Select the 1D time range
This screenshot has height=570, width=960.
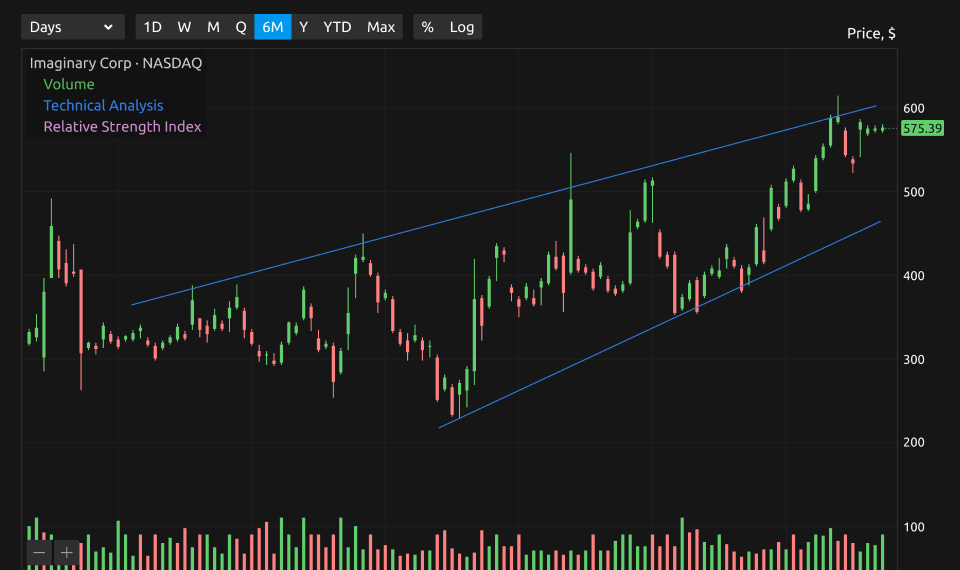152,27
